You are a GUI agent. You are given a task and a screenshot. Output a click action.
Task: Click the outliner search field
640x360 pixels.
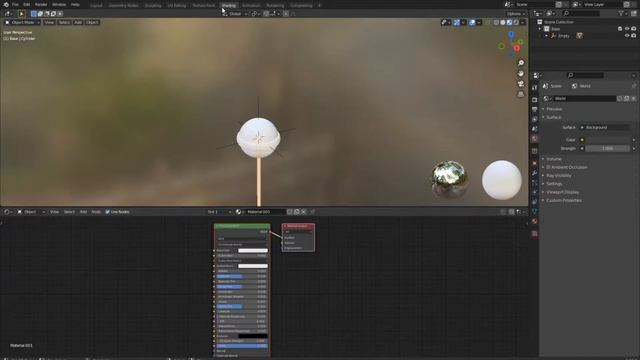582,13
